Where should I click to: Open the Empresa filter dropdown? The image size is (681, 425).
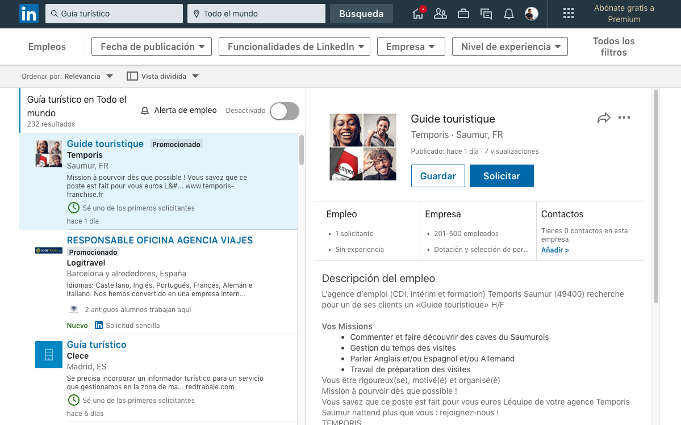[x=410, y=47]
